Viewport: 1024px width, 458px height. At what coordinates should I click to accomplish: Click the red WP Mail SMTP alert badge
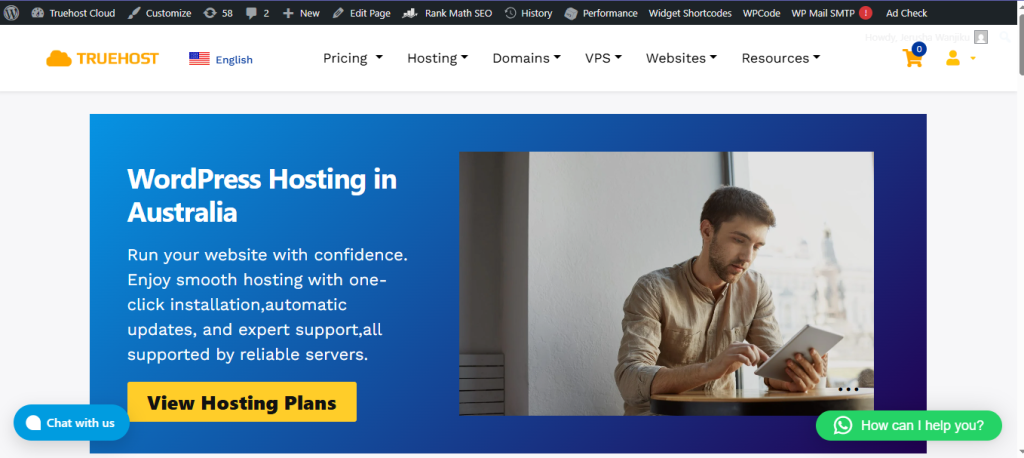pyautogui.click(x=866, y=12)
